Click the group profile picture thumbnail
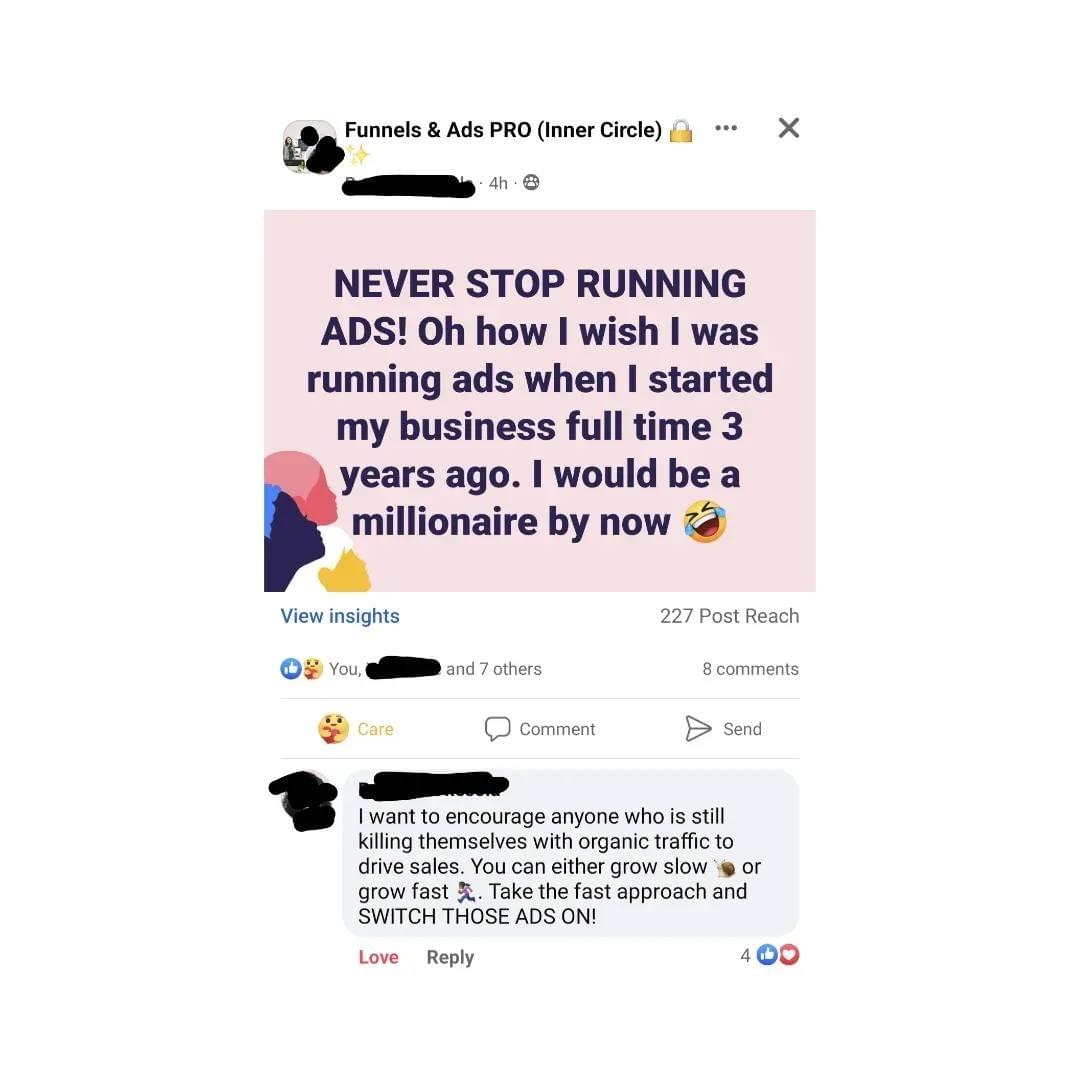This screenshot has height=1080, width=1080. [x=311, y=147]
